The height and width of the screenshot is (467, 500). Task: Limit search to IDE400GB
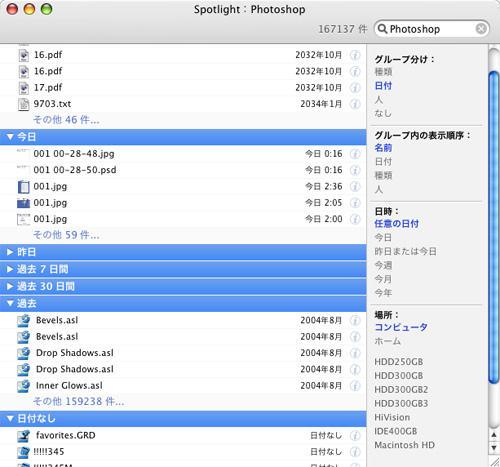(396, 431)
